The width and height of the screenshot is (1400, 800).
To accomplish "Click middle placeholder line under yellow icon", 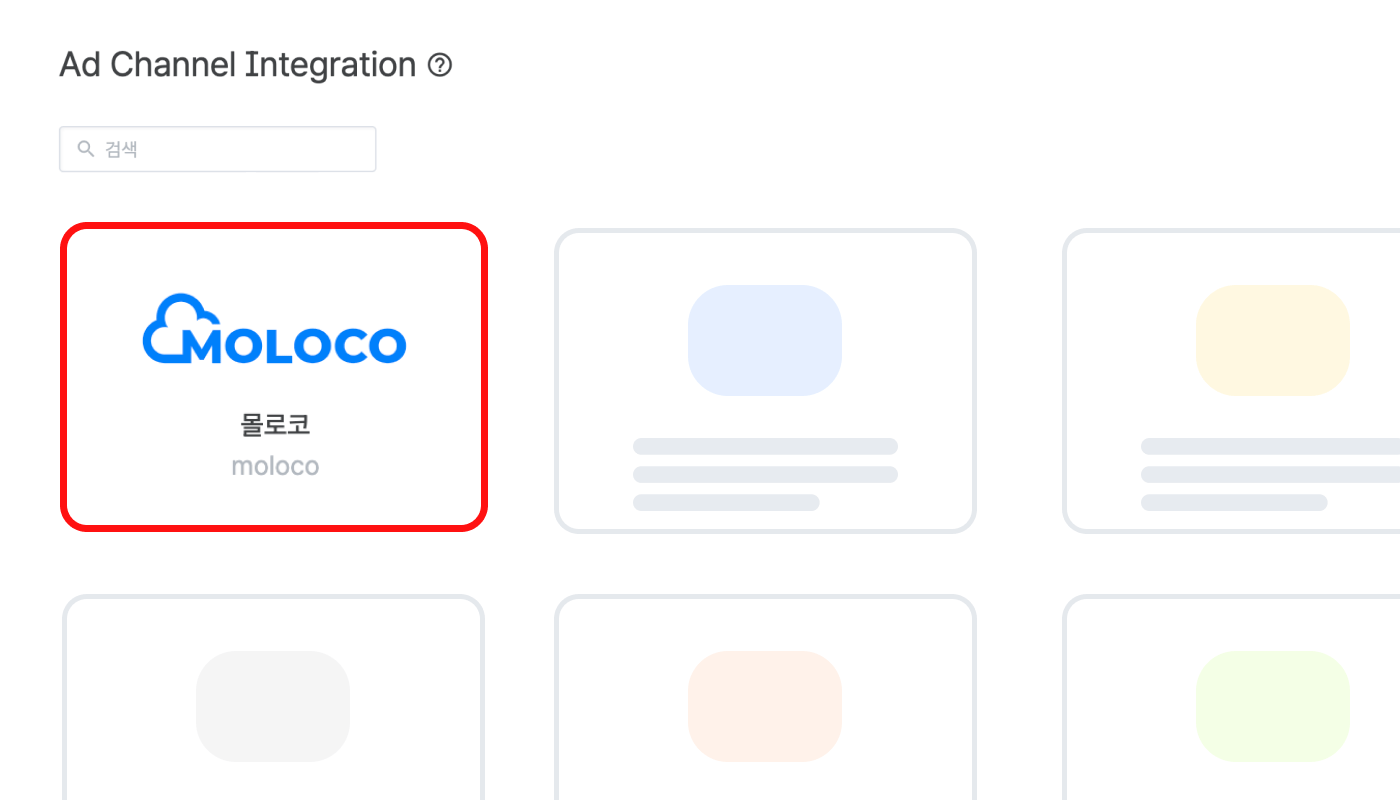I will pos(1270,474).
